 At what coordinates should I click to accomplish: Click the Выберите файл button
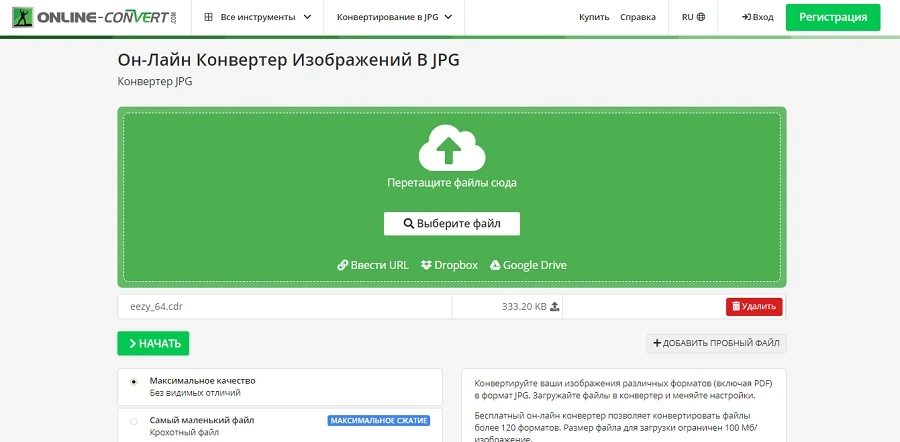click(x=452, y=223)
